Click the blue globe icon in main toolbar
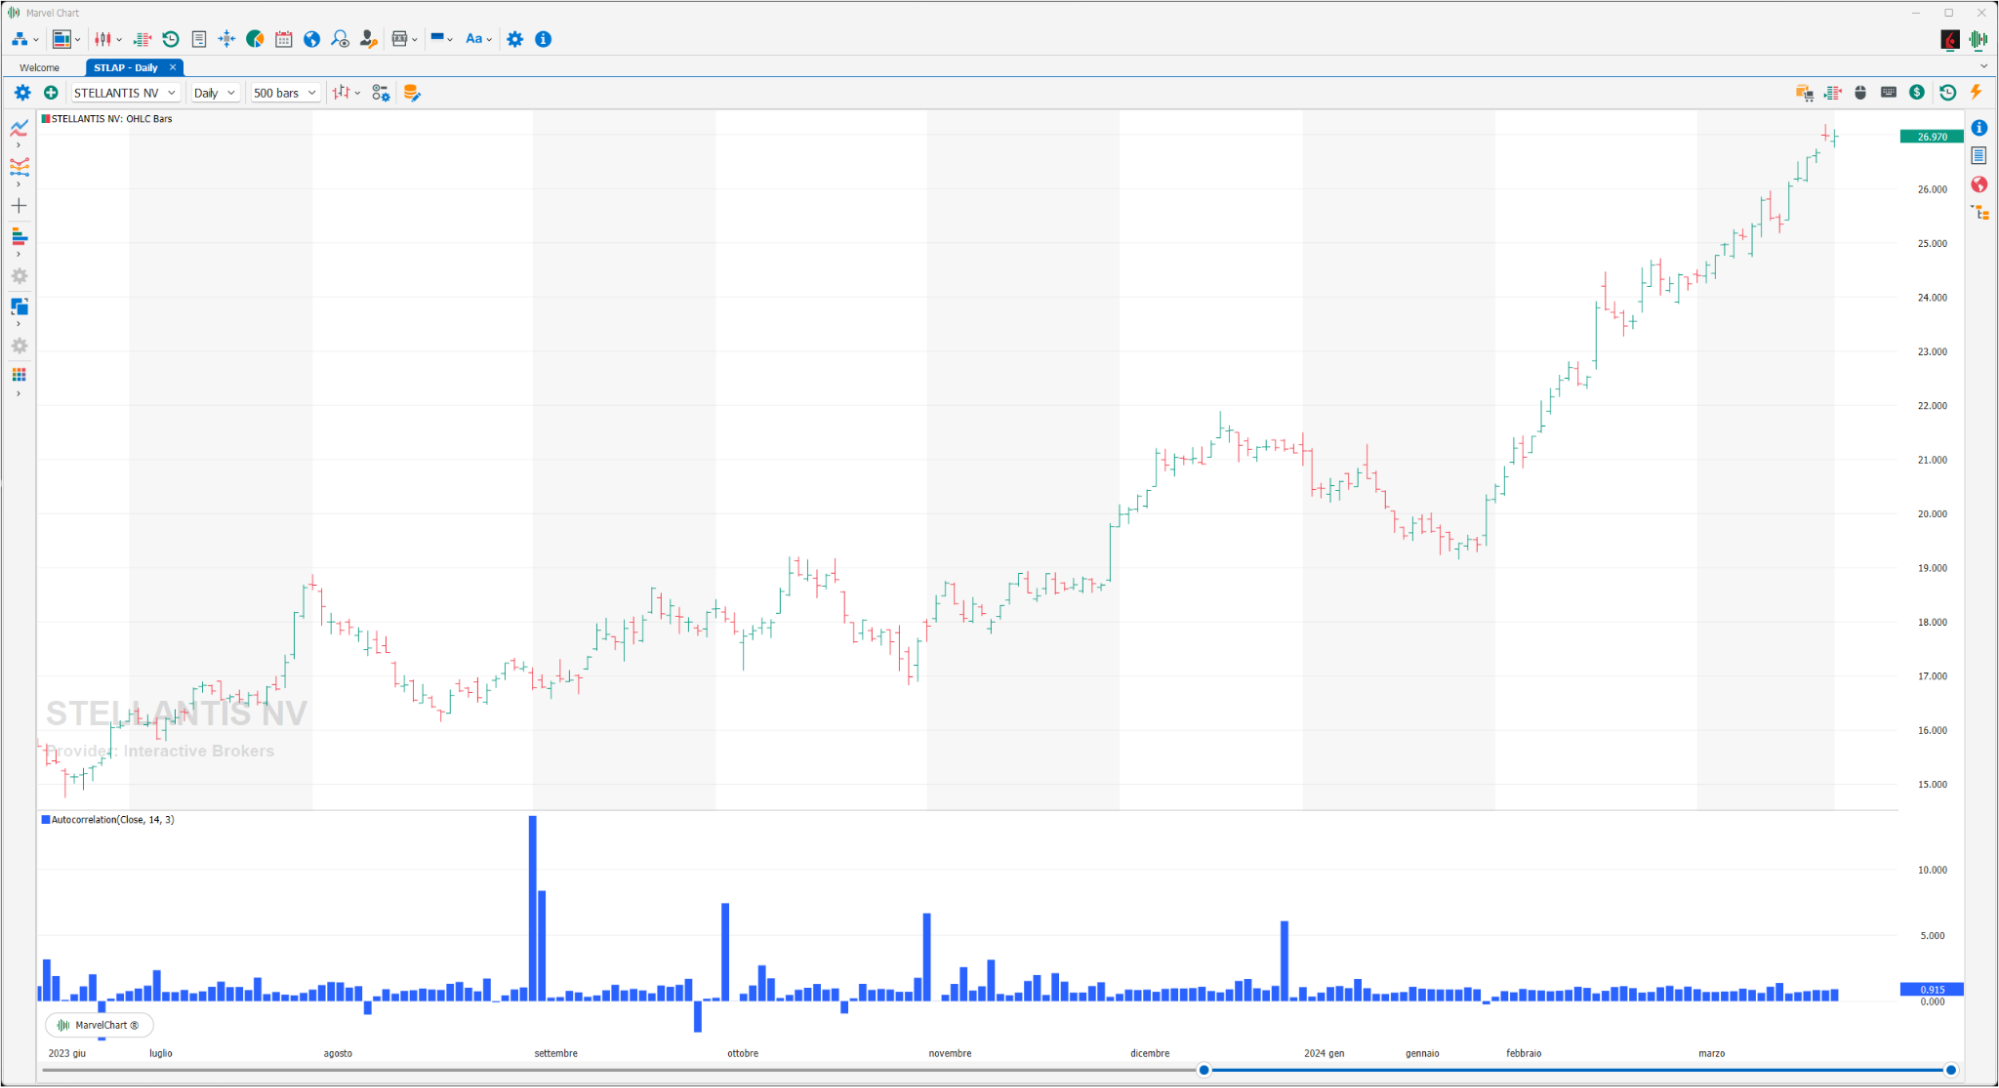Image resolution: width=1999 pixels, height=1088 pixels. pyautogui.click(x=312, y=39)
